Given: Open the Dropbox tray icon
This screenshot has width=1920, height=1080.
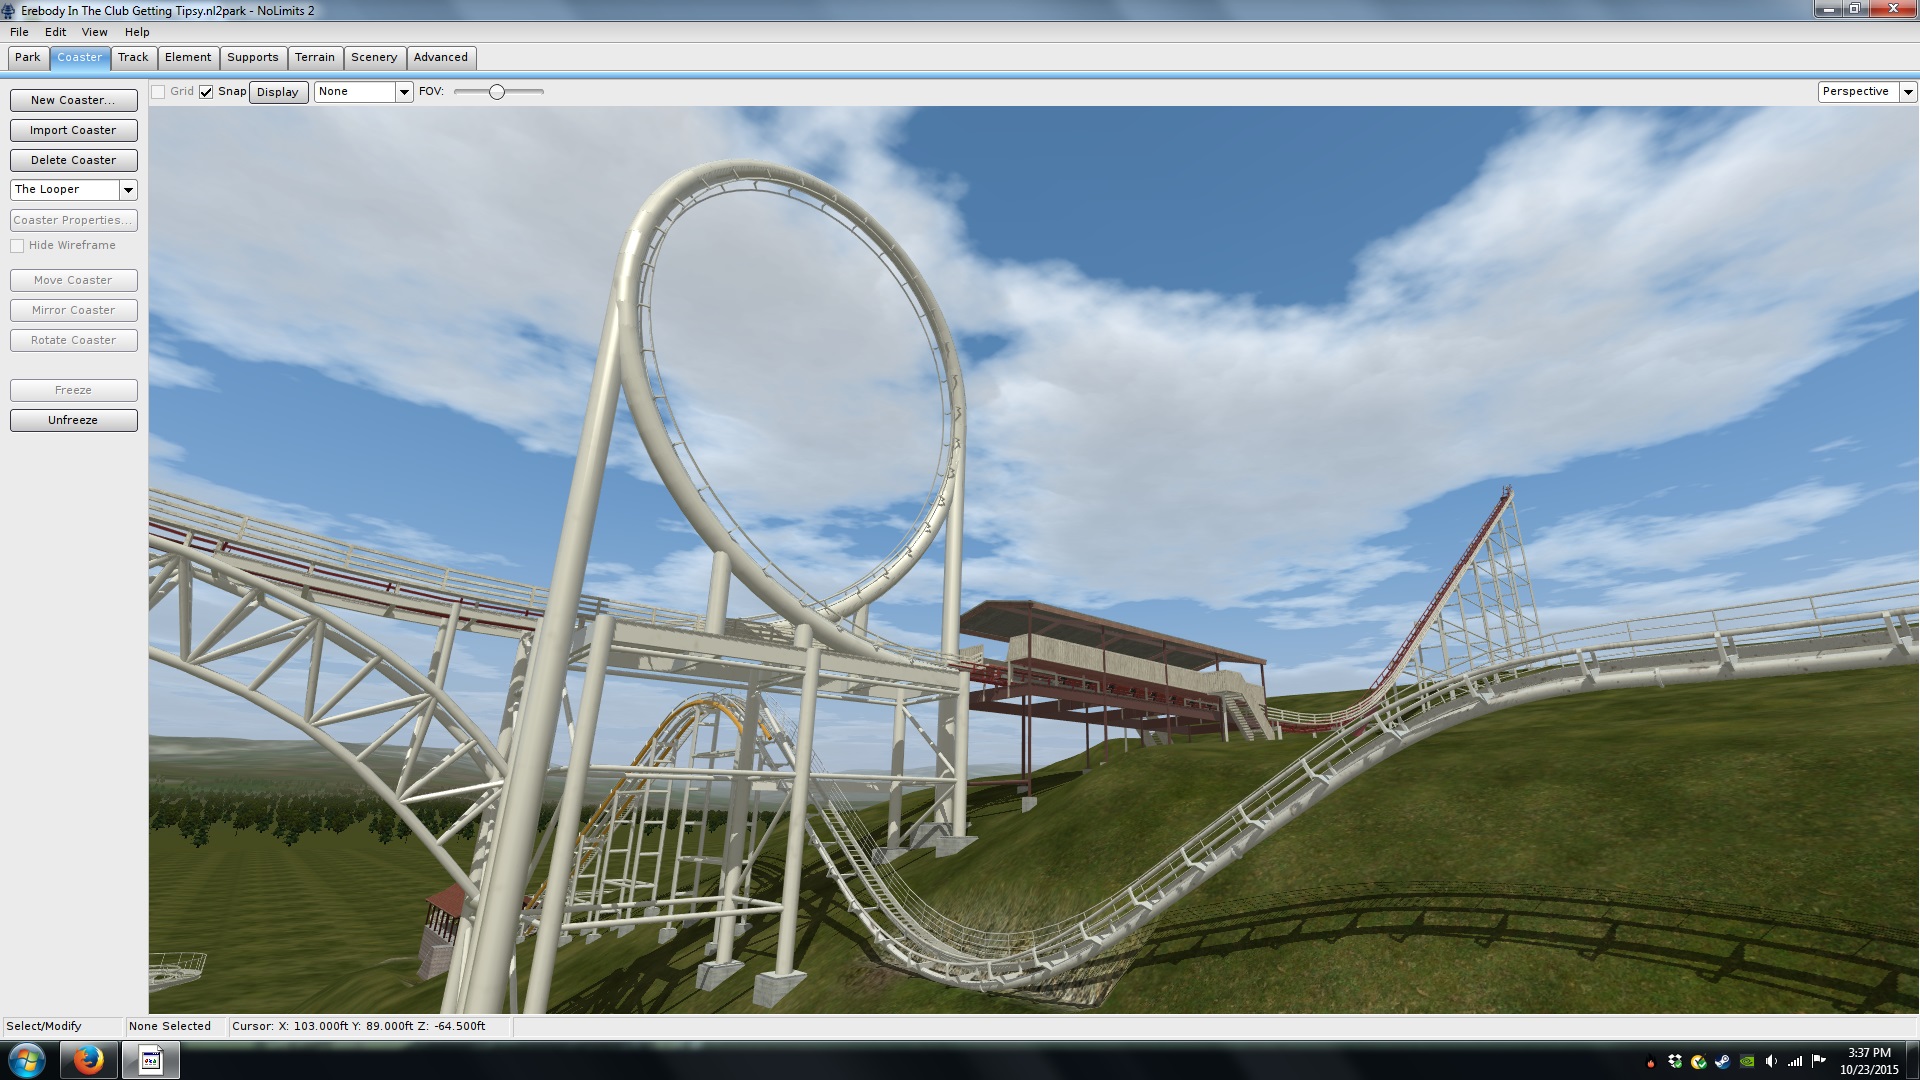Looking at the screenshot, I should [x=1675, y=1061].
